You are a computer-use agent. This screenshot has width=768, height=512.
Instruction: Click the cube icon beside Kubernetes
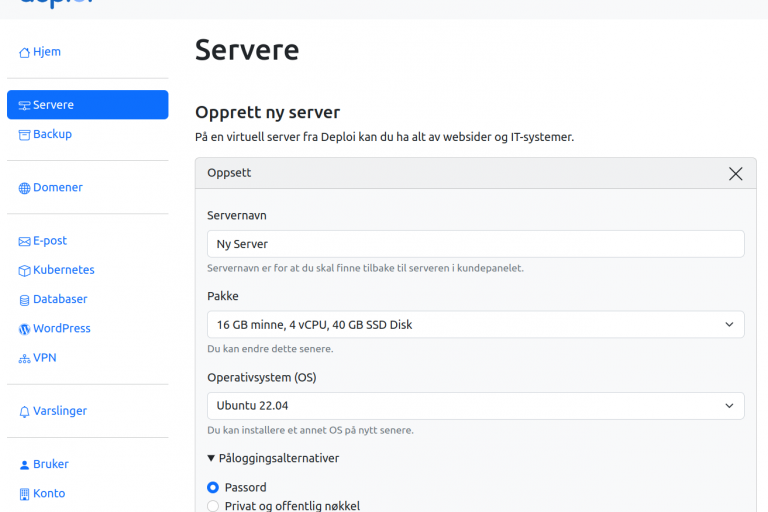pyautogui.click(x=25, y=270)
